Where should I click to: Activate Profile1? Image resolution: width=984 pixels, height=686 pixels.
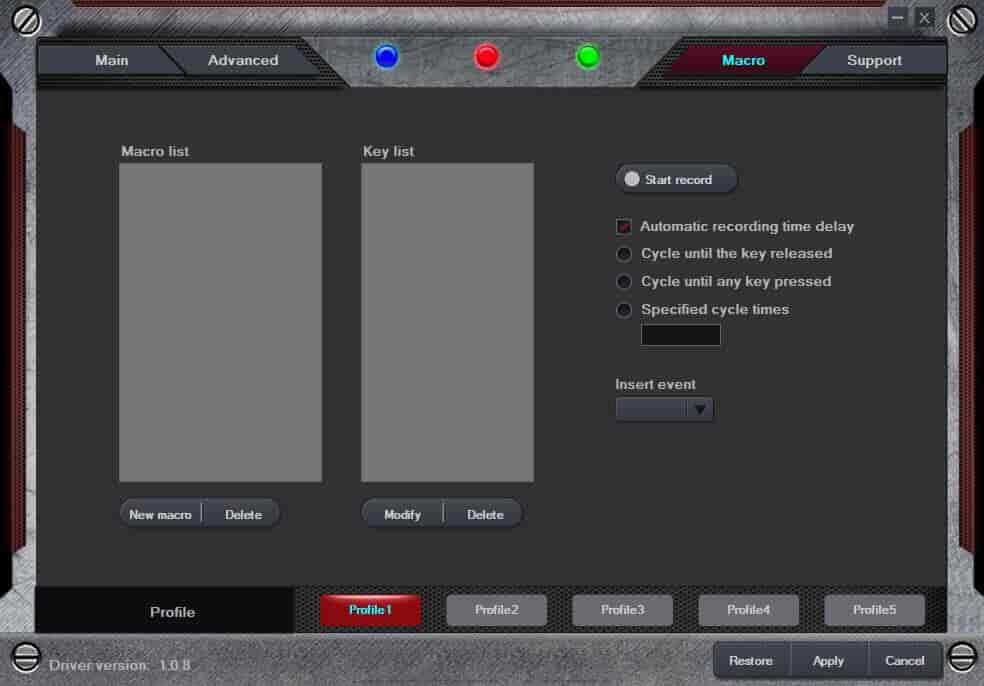click(x=370, y=610)
